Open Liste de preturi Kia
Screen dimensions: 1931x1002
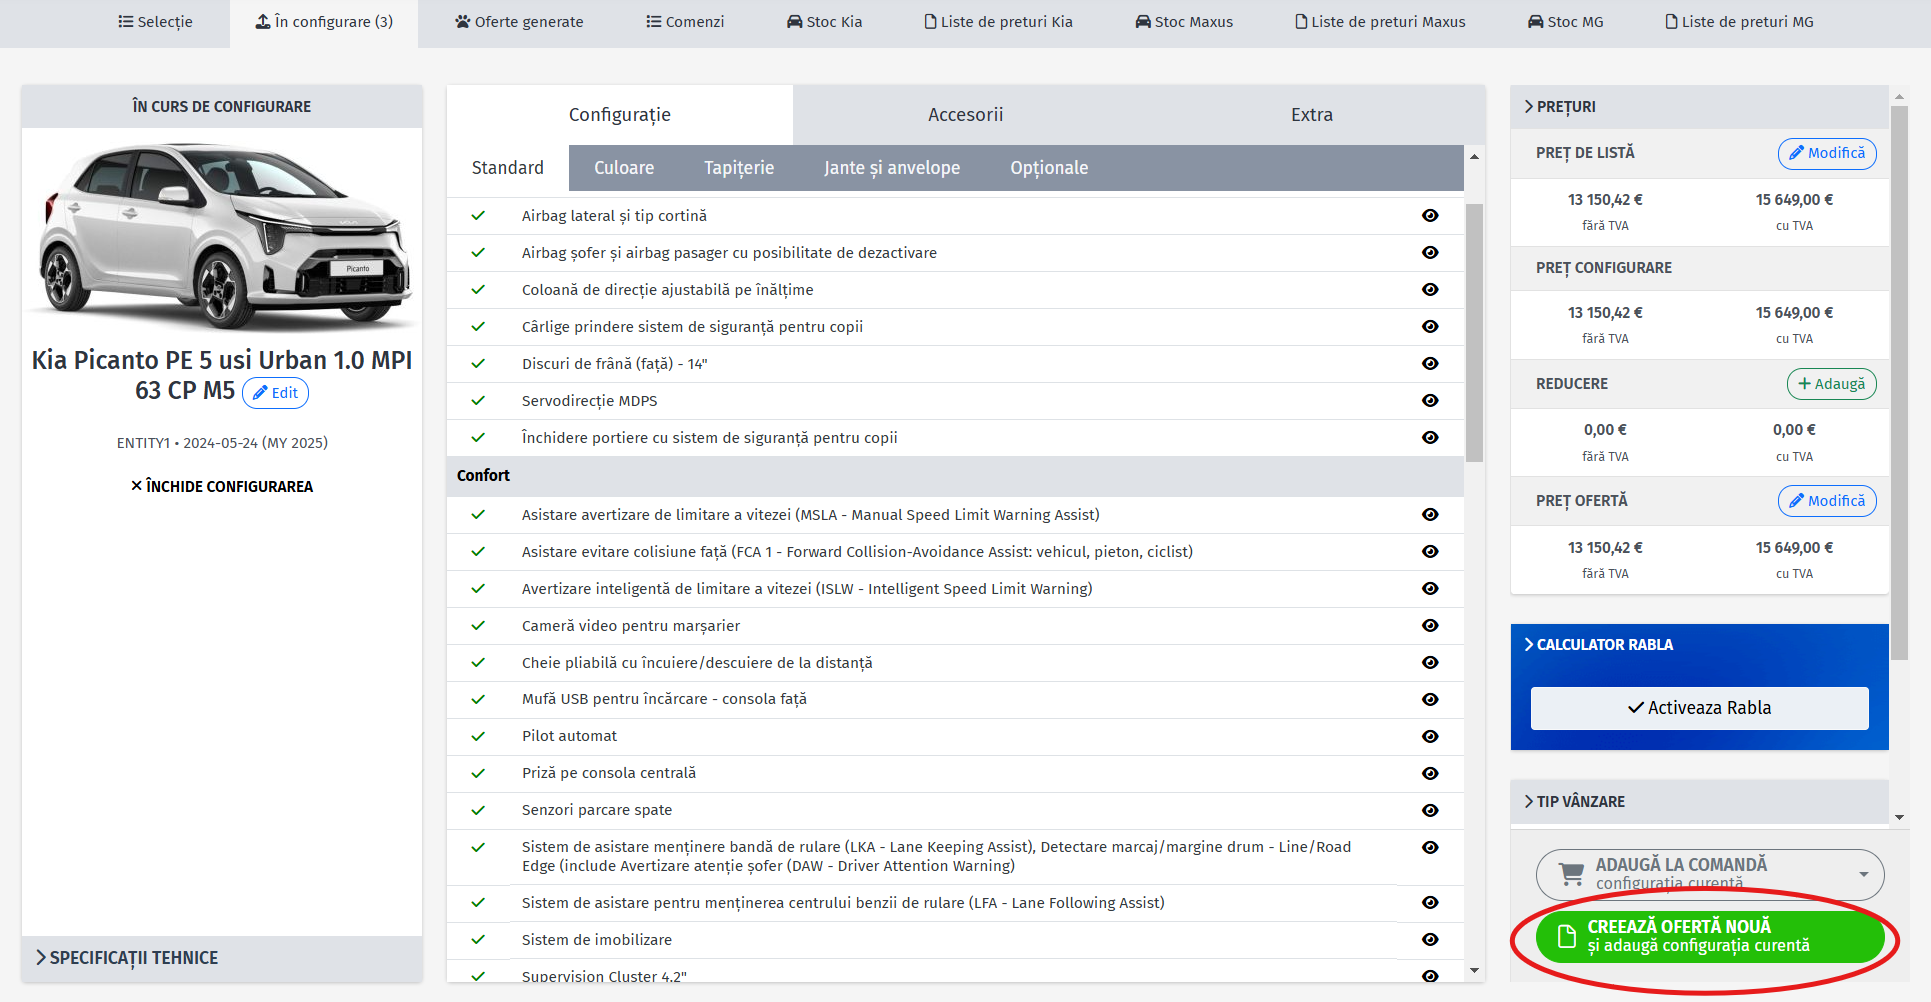(x=998, y=22)
